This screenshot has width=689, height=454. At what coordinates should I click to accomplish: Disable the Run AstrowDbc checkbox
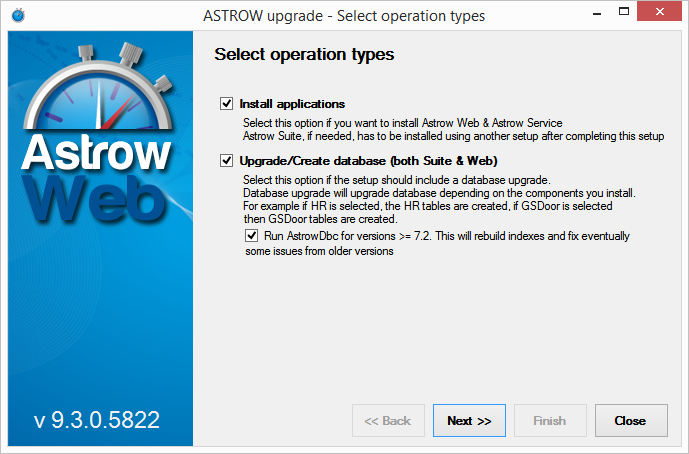point(251,236)
